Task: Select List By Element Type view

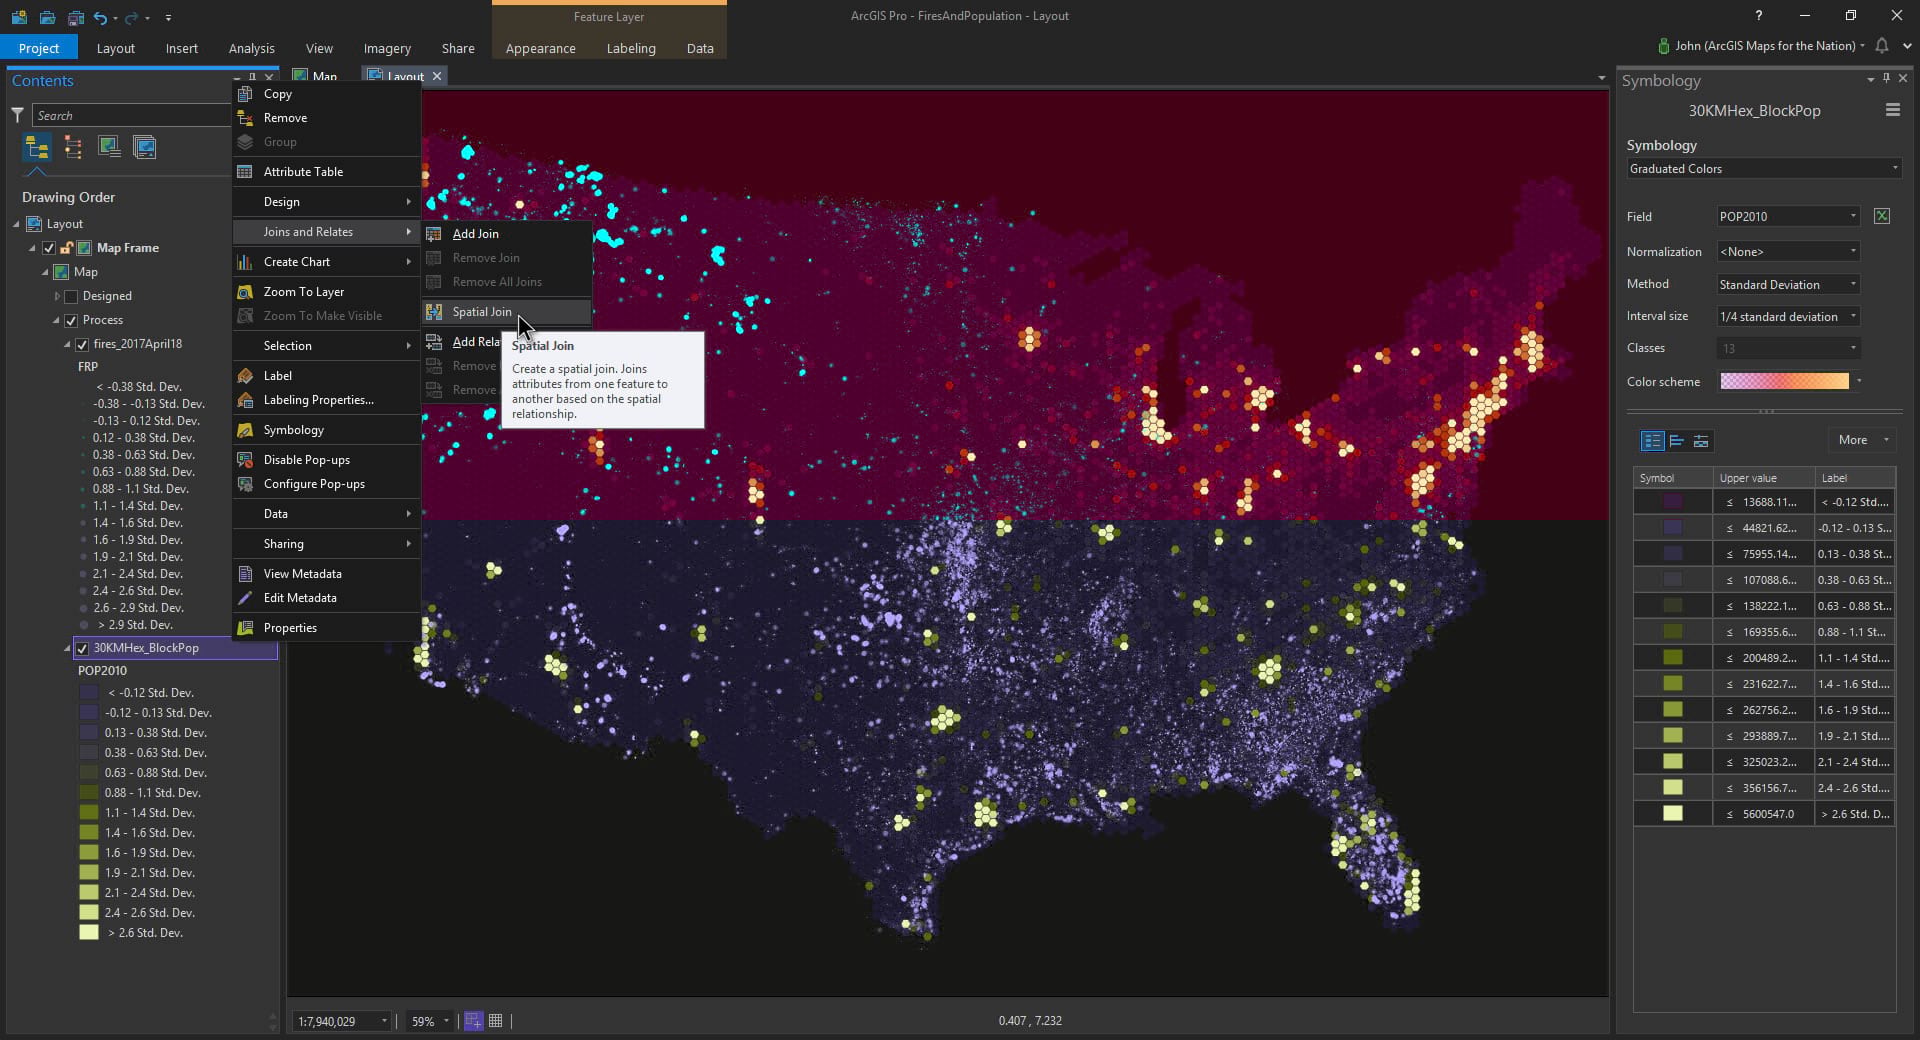Action: click(x=73, y=148)
